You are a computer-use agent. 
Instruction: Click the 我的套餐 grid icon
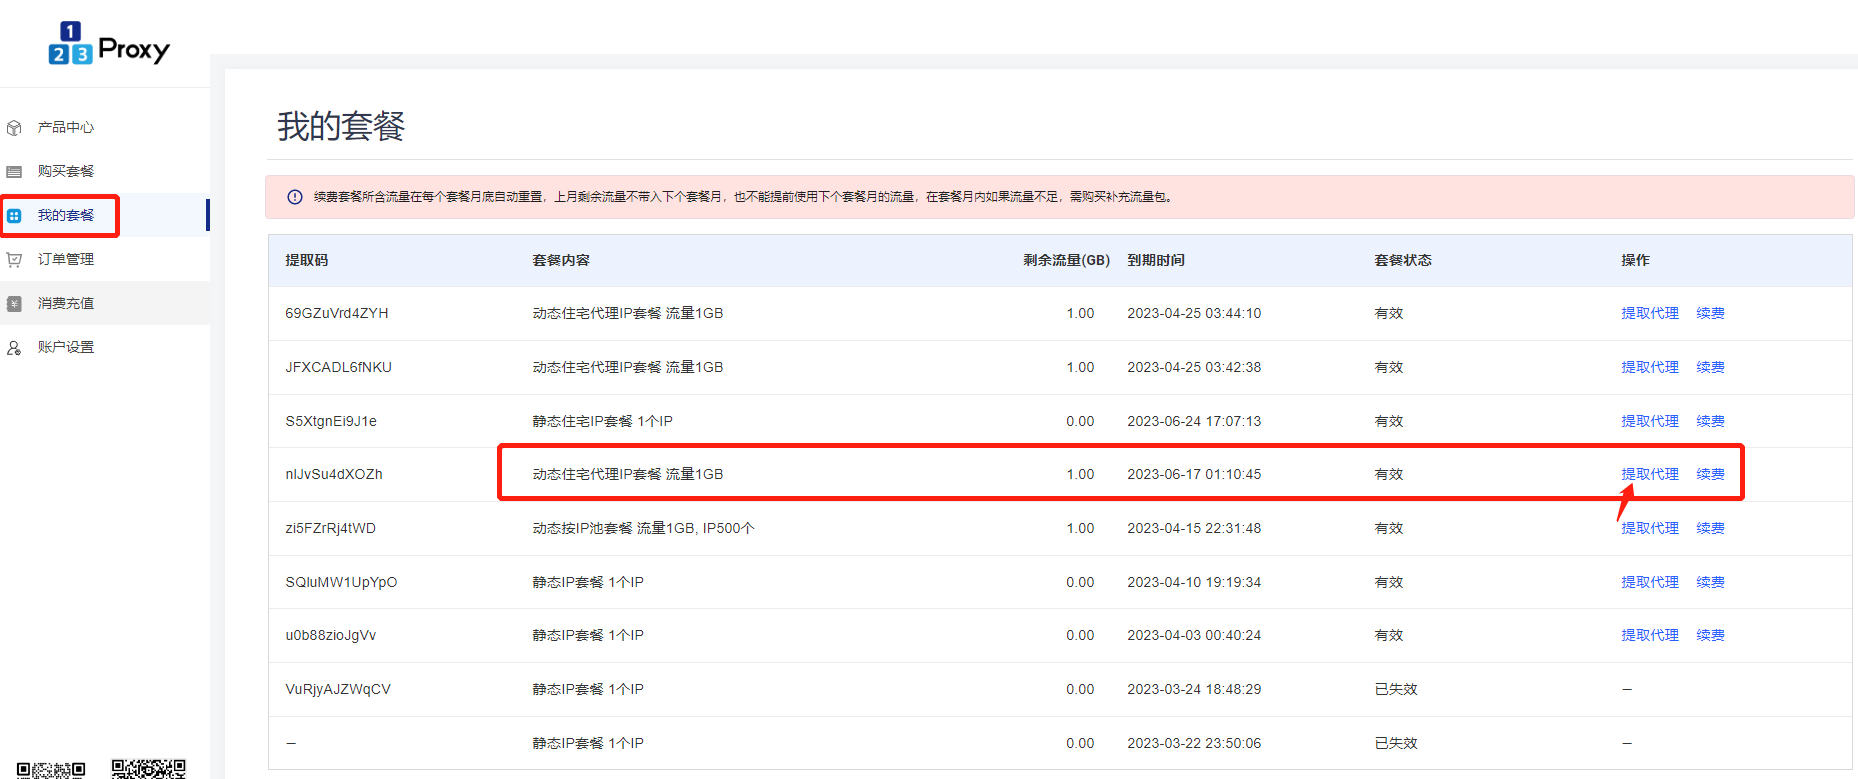pyautogui.click(x=14, y=216)
